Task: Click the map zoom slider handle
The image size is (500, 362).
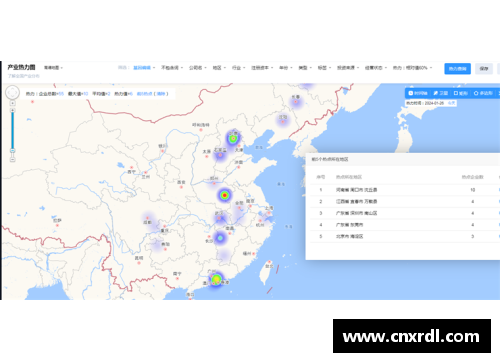Action: tap(13, 151)
